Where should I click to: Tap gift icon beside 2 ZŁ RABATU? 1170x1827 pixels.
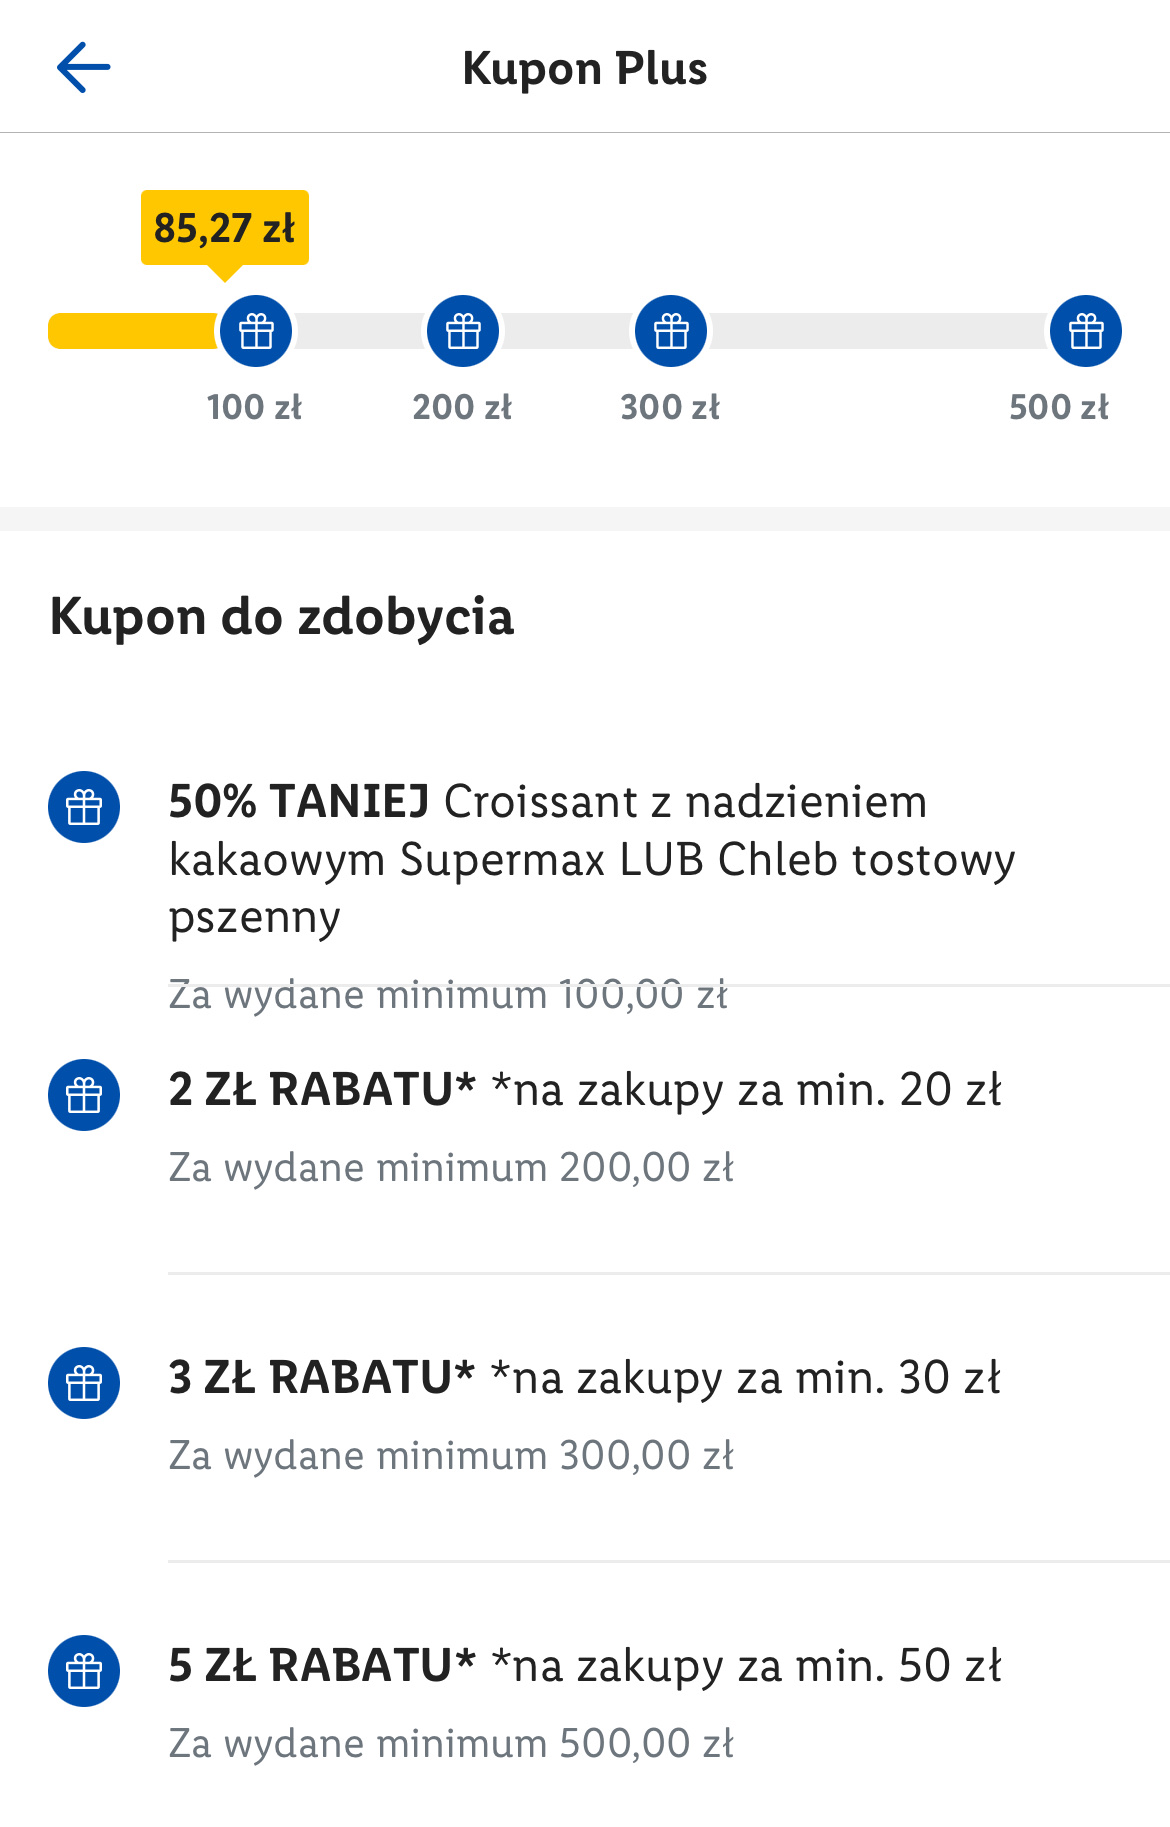[x=84, y=1095]
